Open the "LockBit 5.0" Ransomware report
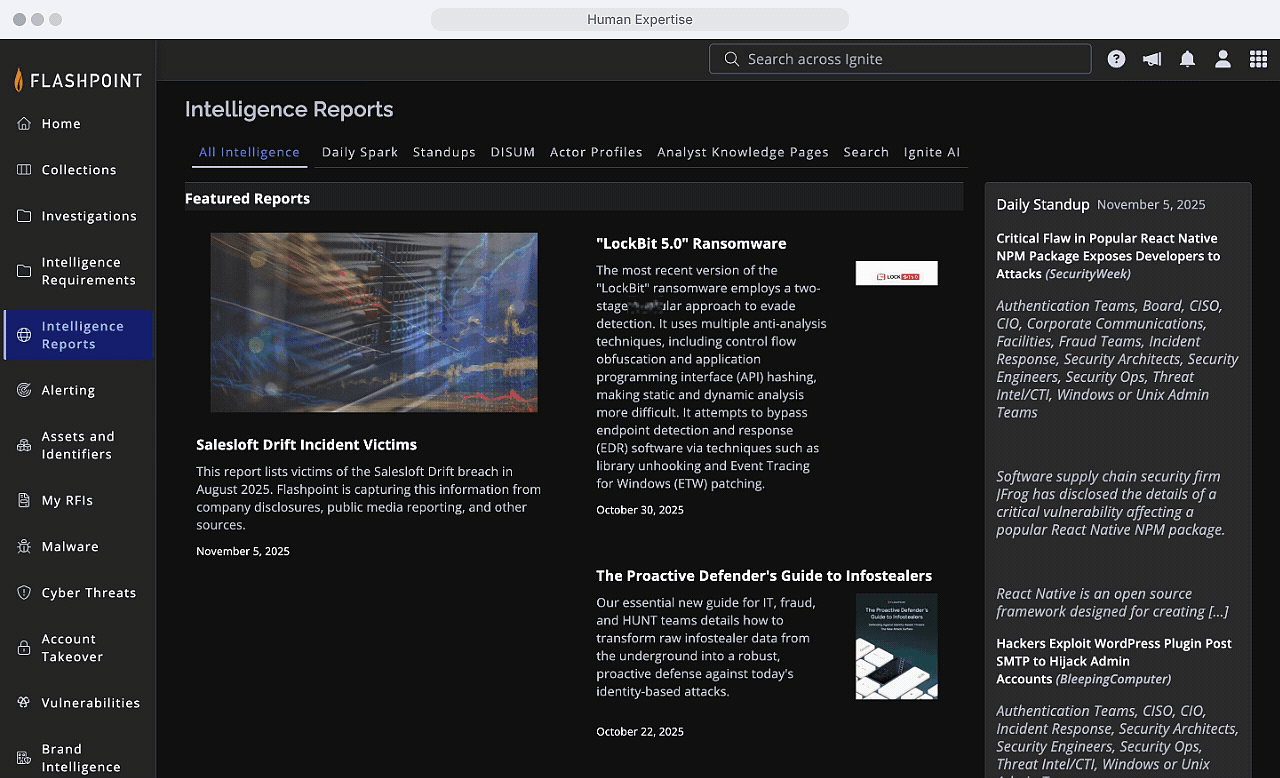 pos(691,244)
